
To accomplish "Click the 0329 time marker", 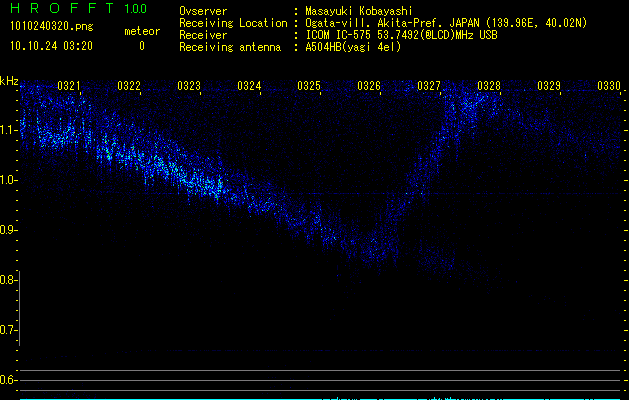I will pyautogui.click(x=549, y=85).
